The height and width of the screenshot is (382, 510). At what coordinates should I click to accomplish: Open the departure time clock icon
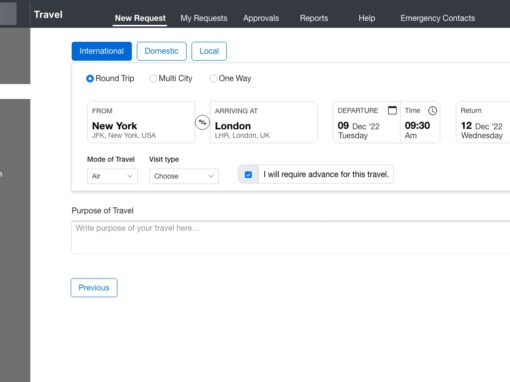point(432,111)
